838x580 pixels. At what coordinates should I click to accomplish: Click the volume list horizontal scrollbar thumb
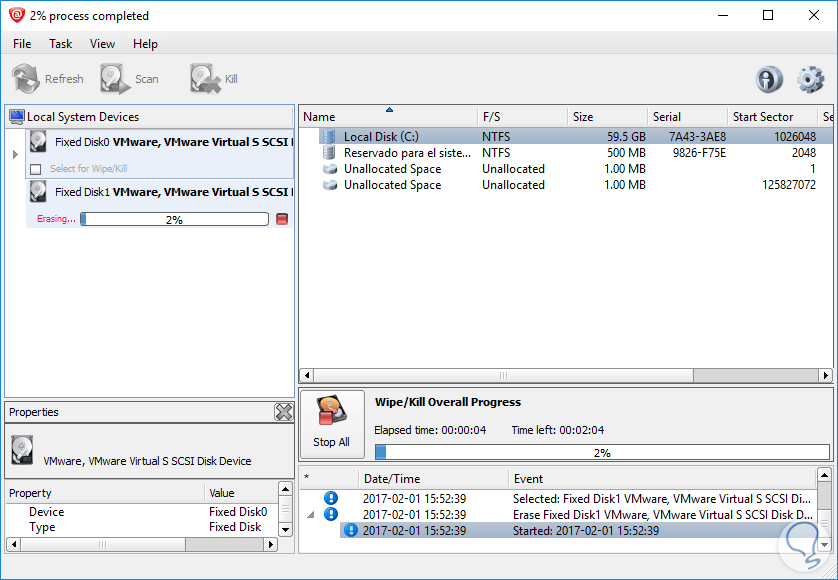click(x=503, y=375)
